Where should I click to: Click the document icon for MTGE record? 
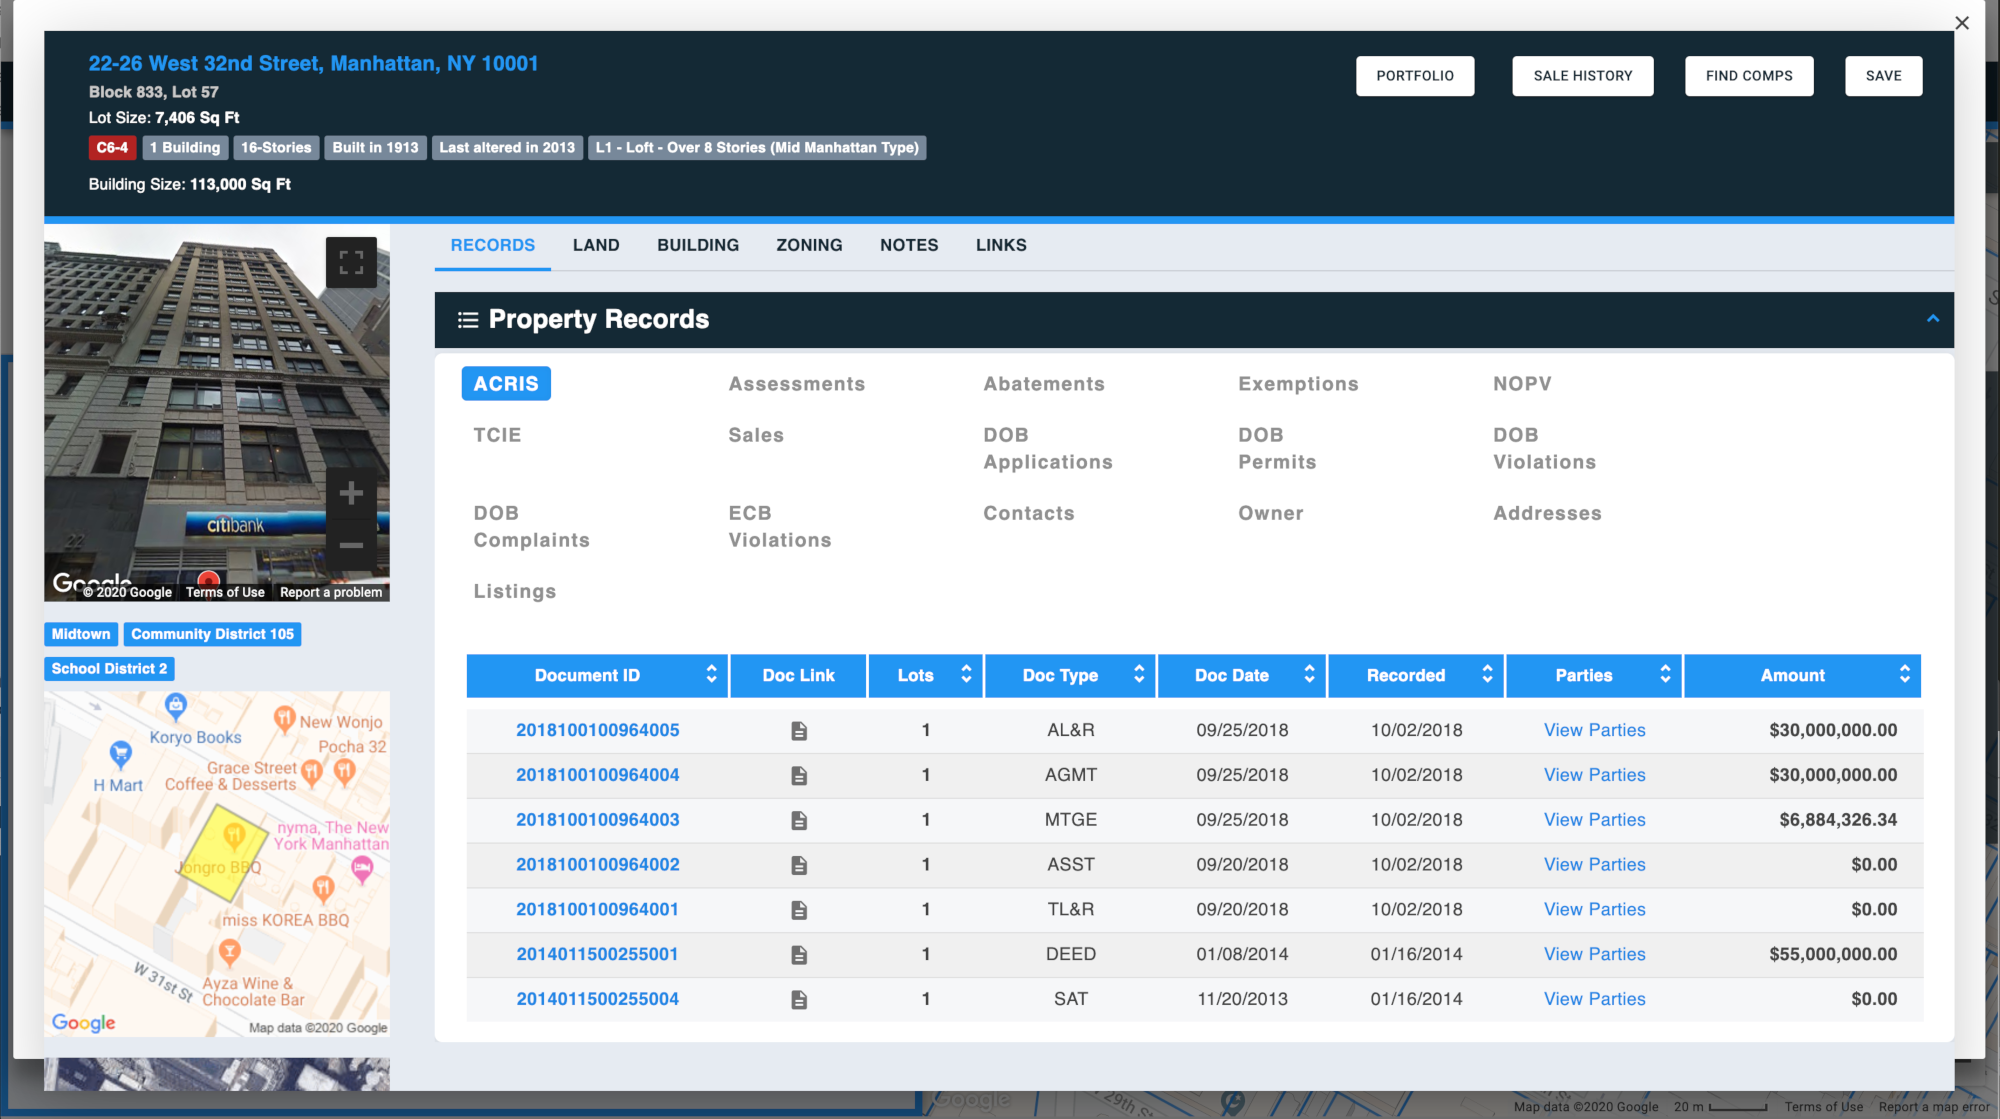point(799,820)
